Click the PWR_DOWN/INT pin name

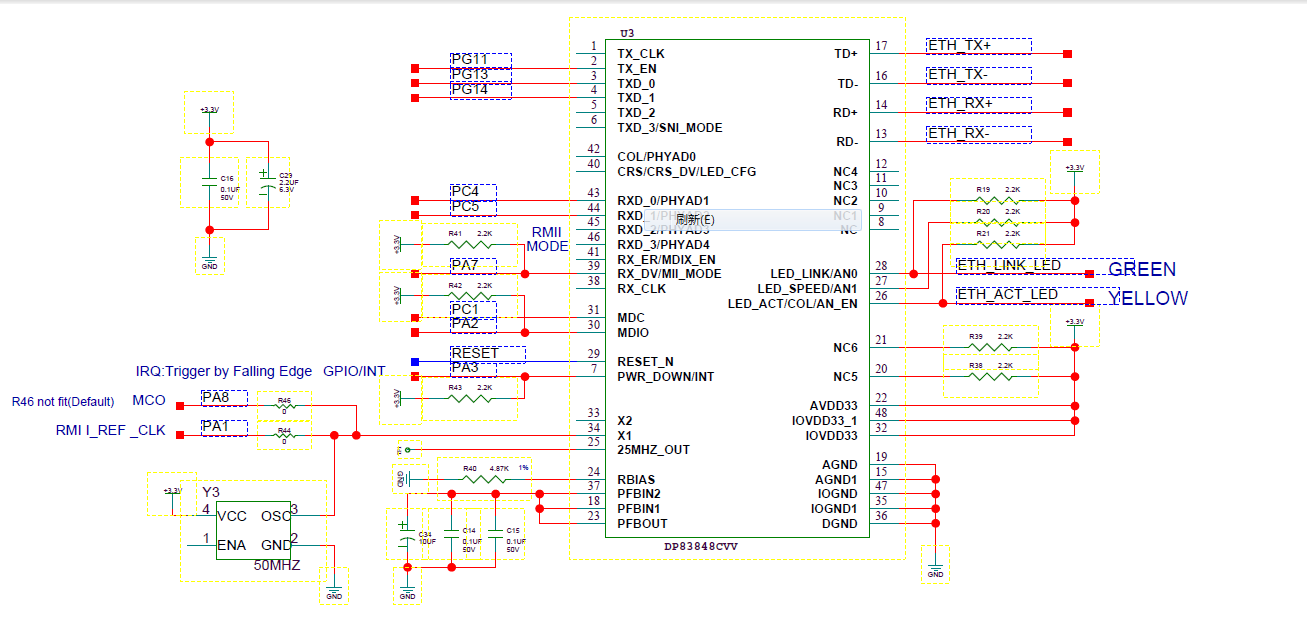point(665,377)
